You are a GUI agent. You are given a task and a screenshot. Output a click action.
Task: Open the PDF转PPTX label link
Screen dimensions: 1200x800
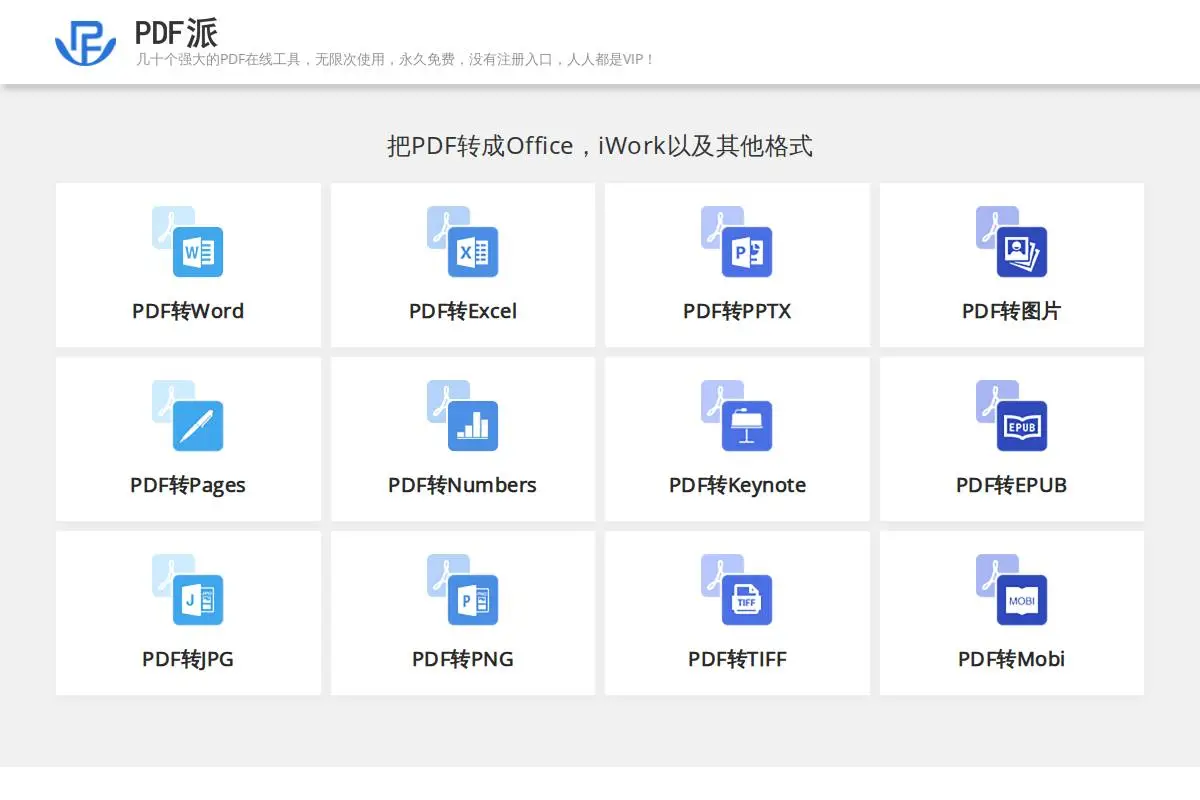737,311
